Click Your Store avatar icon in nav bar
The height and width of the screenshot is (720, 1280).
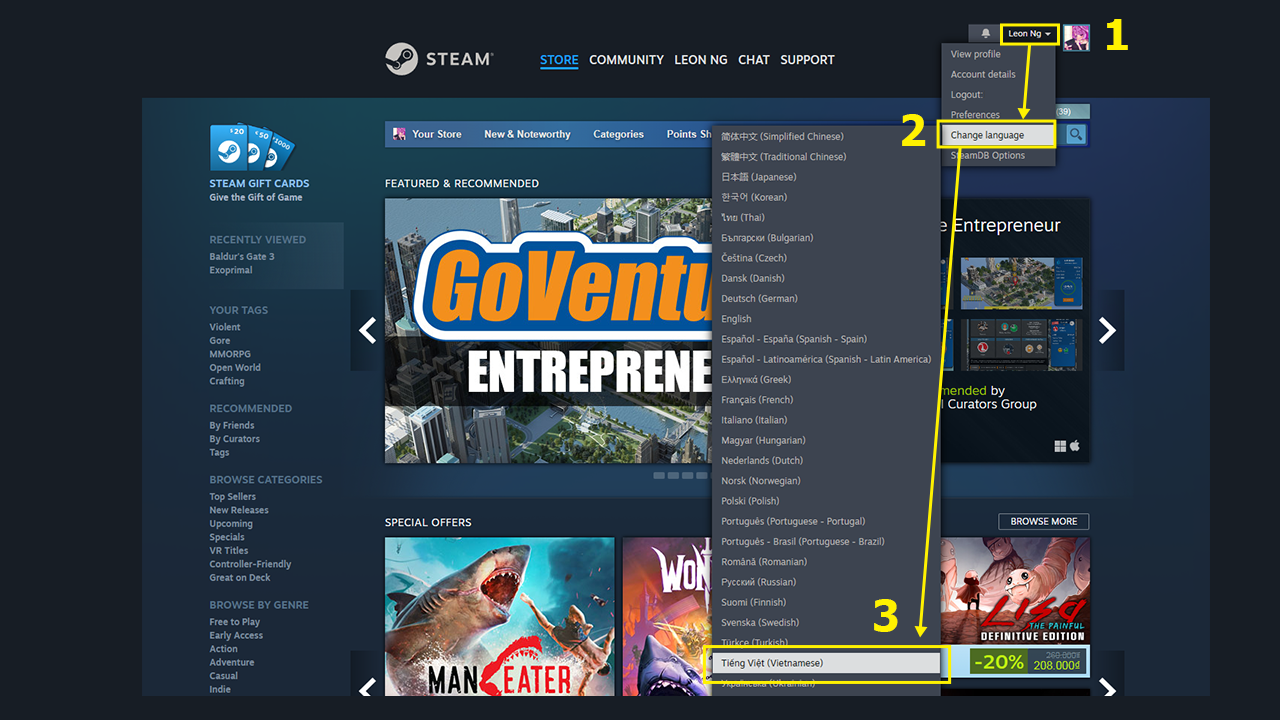[x=399, y=134]
